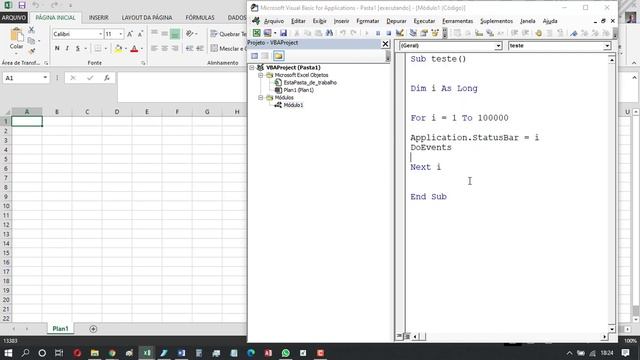Open the borders dropdown arrow
The width and height of the screenshot is (640, 360).
[105, 49]
